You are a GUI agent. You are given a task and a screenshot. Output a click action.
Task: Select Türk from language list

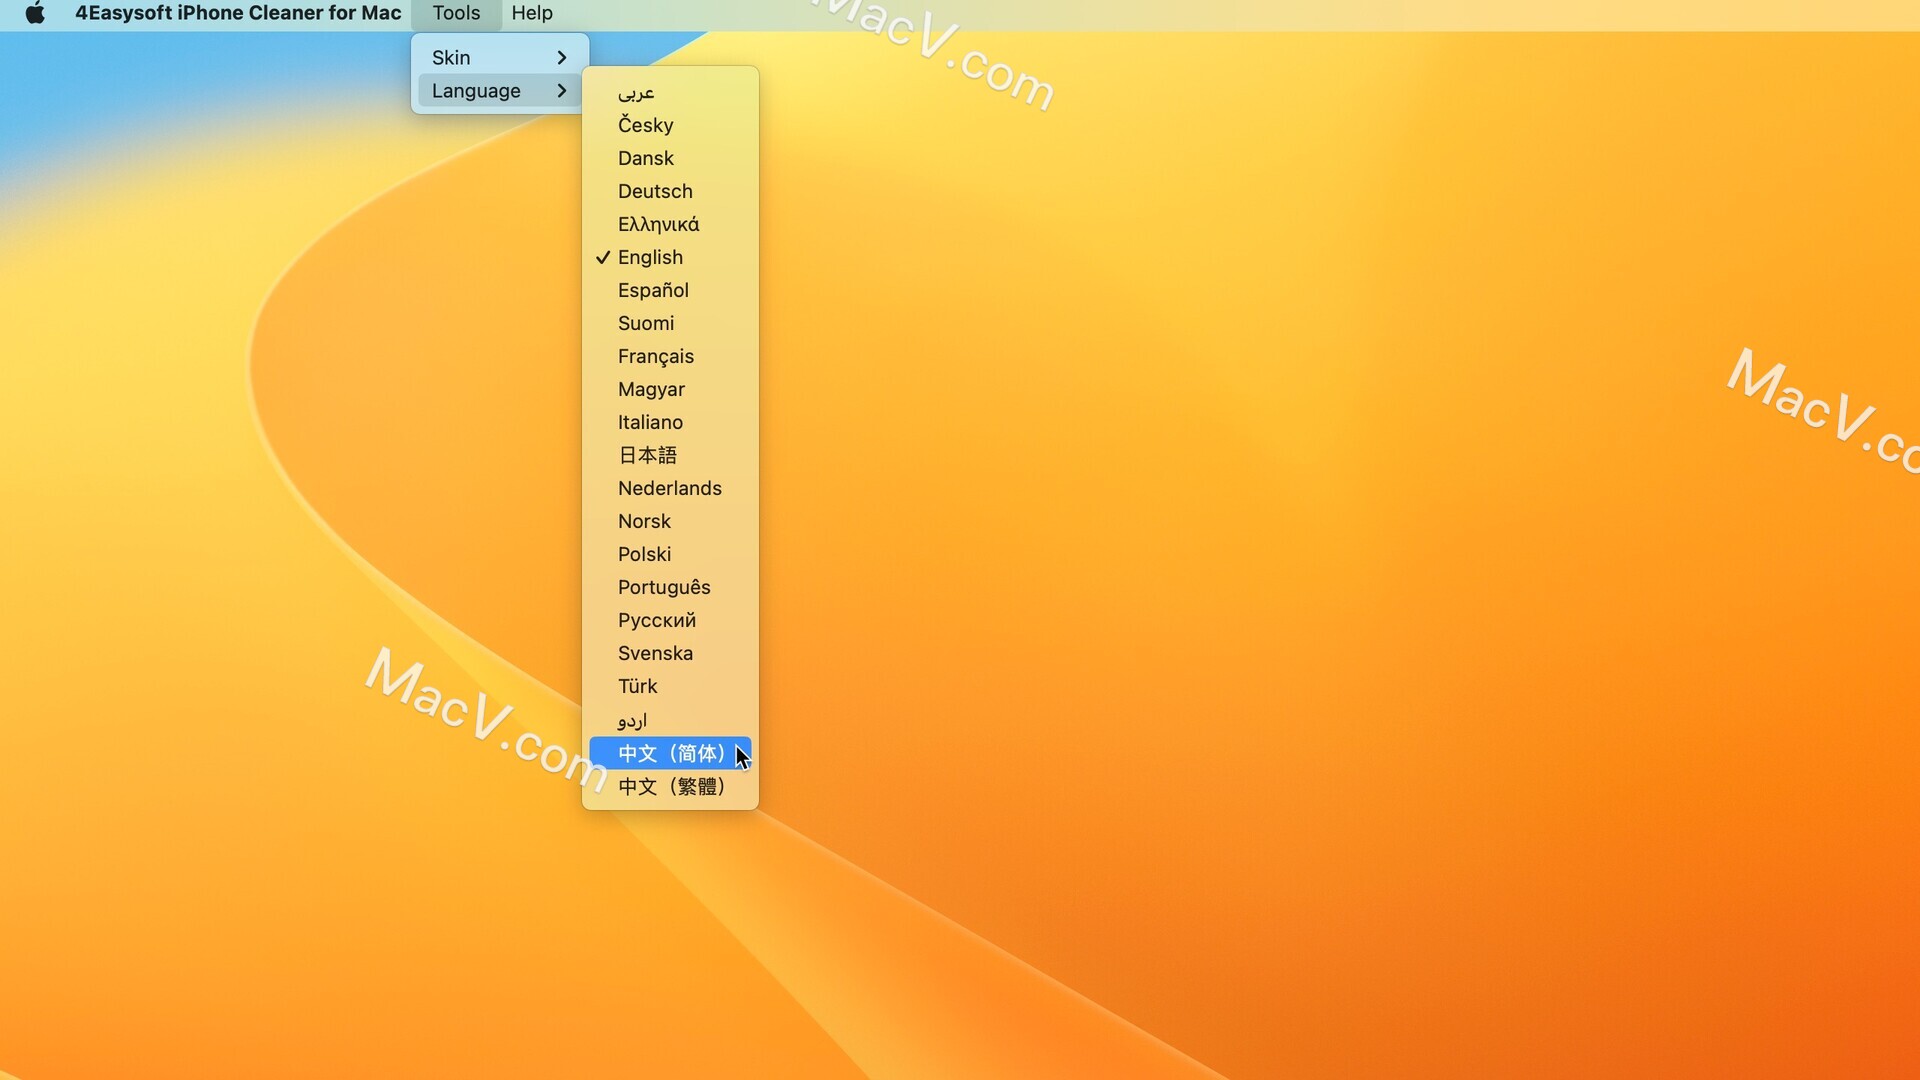[638, 686]
